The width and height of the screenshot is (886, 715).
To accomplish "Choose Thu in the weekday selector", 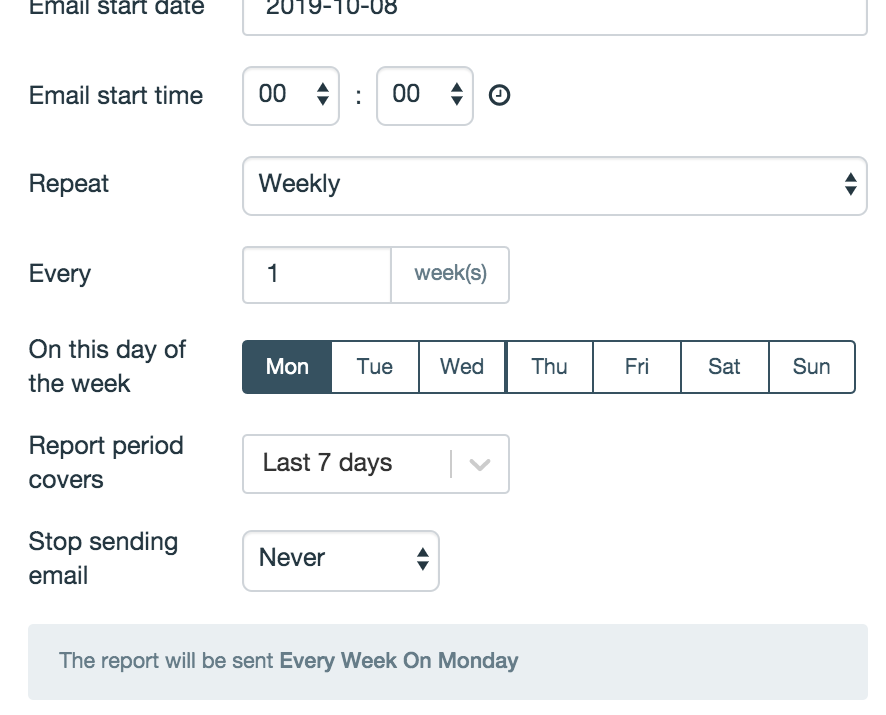I will (550, 367).
